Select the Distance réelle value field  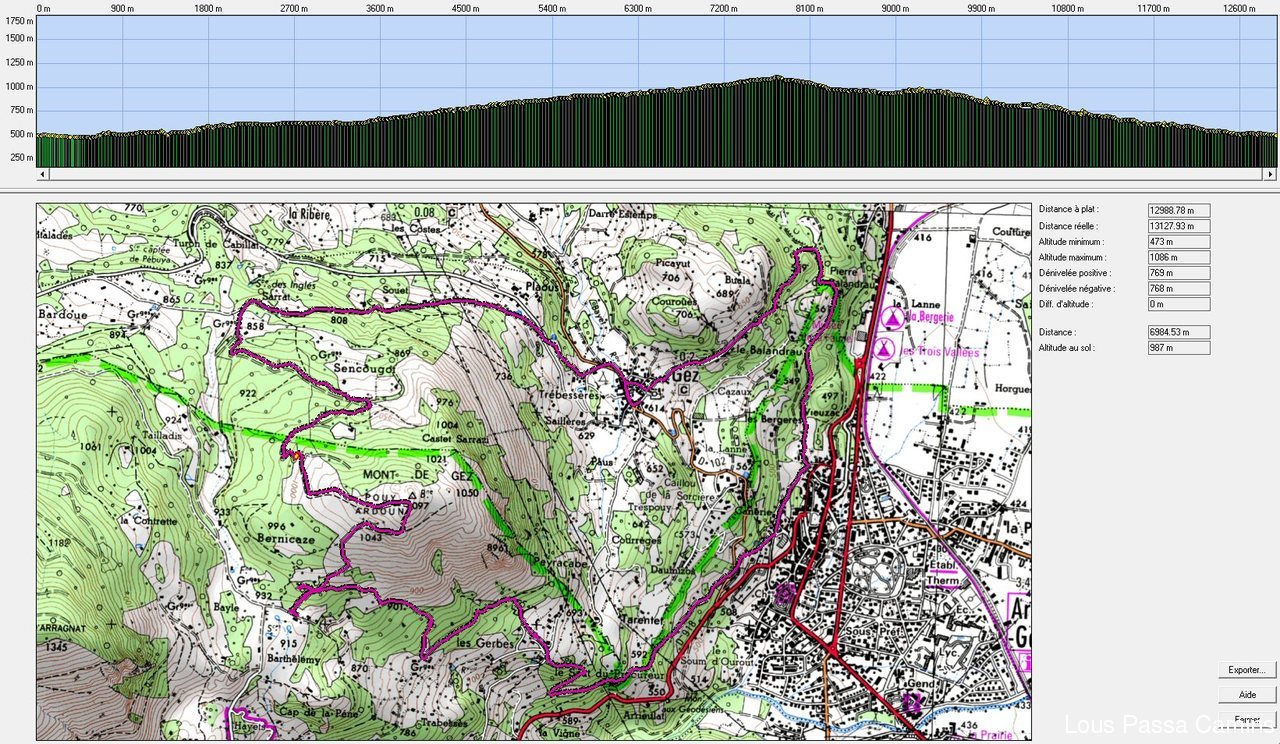coord(1179,226)
